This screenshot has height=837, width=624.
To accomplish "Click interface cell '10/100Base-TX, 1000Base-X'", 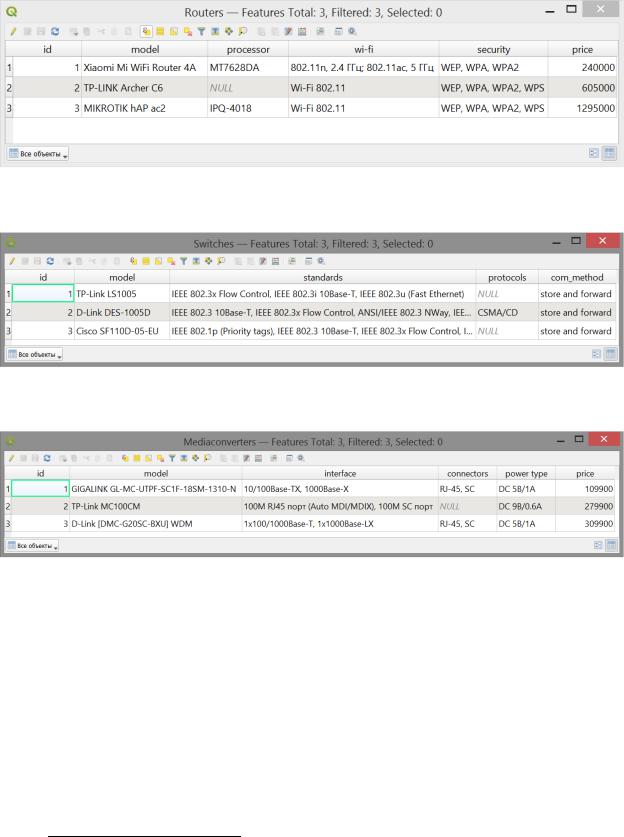I will (340, 489).
